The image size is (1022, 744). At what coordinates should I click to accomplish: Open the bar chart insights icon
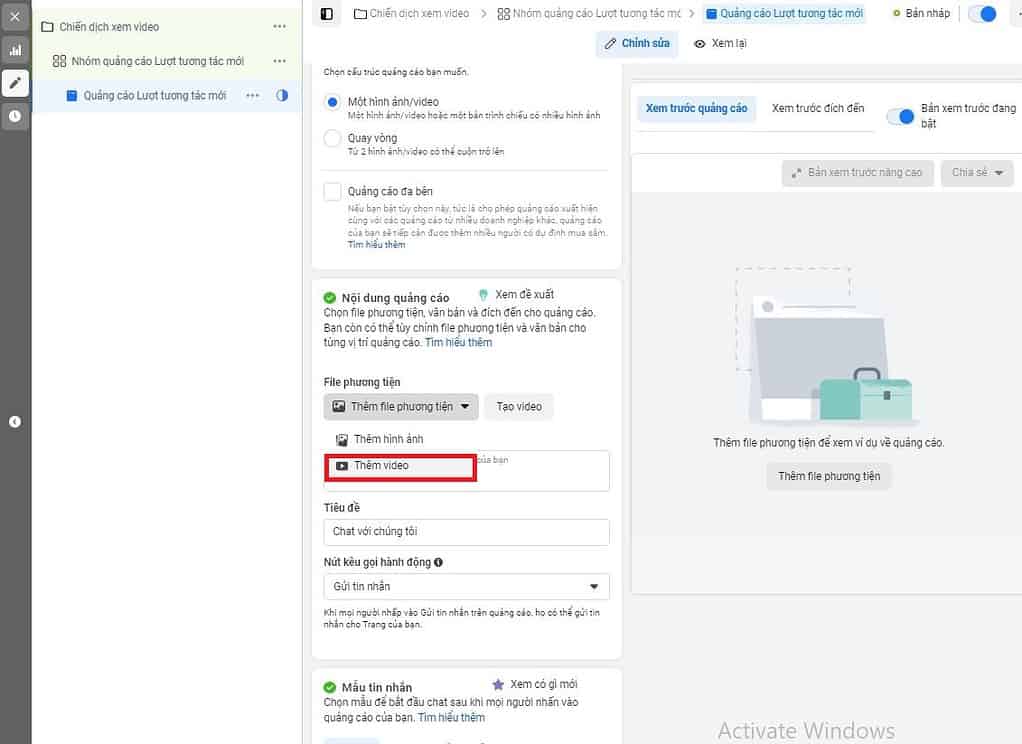pyautogui.click(x=14, y=49)
